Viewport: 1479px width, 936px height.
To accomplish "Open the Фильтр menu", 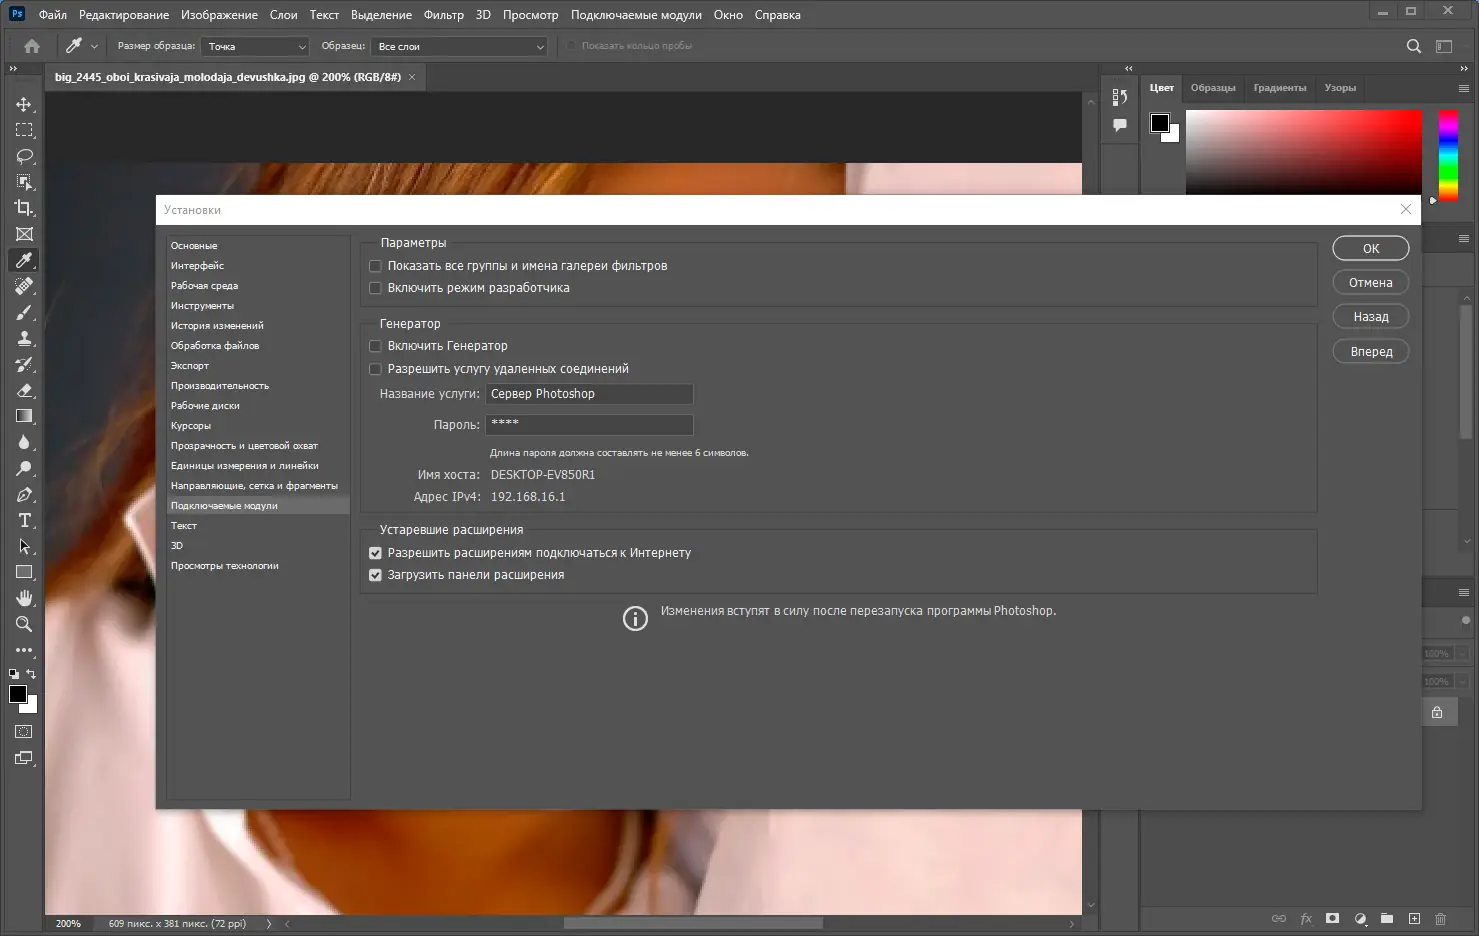I will (444, 15).
